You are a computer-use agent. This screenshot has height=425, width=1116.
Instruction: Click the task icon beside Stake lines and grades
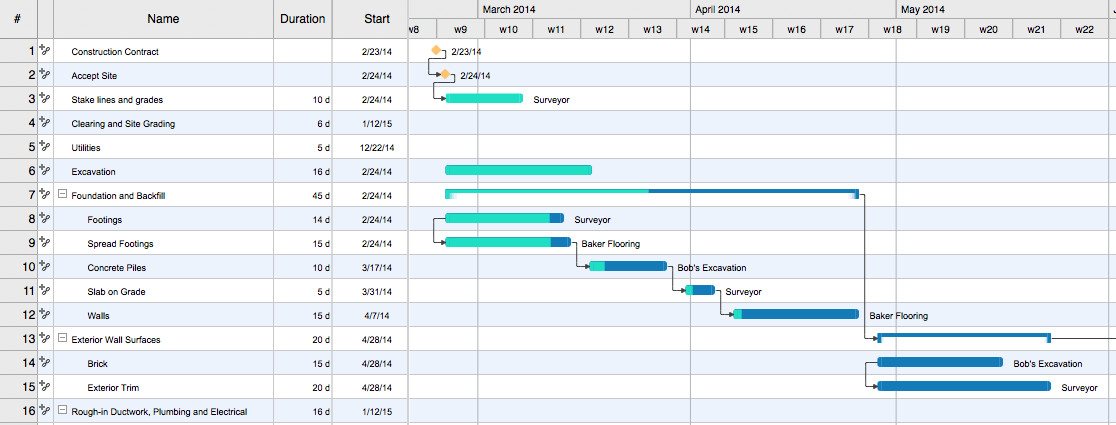tap(44, 98)
